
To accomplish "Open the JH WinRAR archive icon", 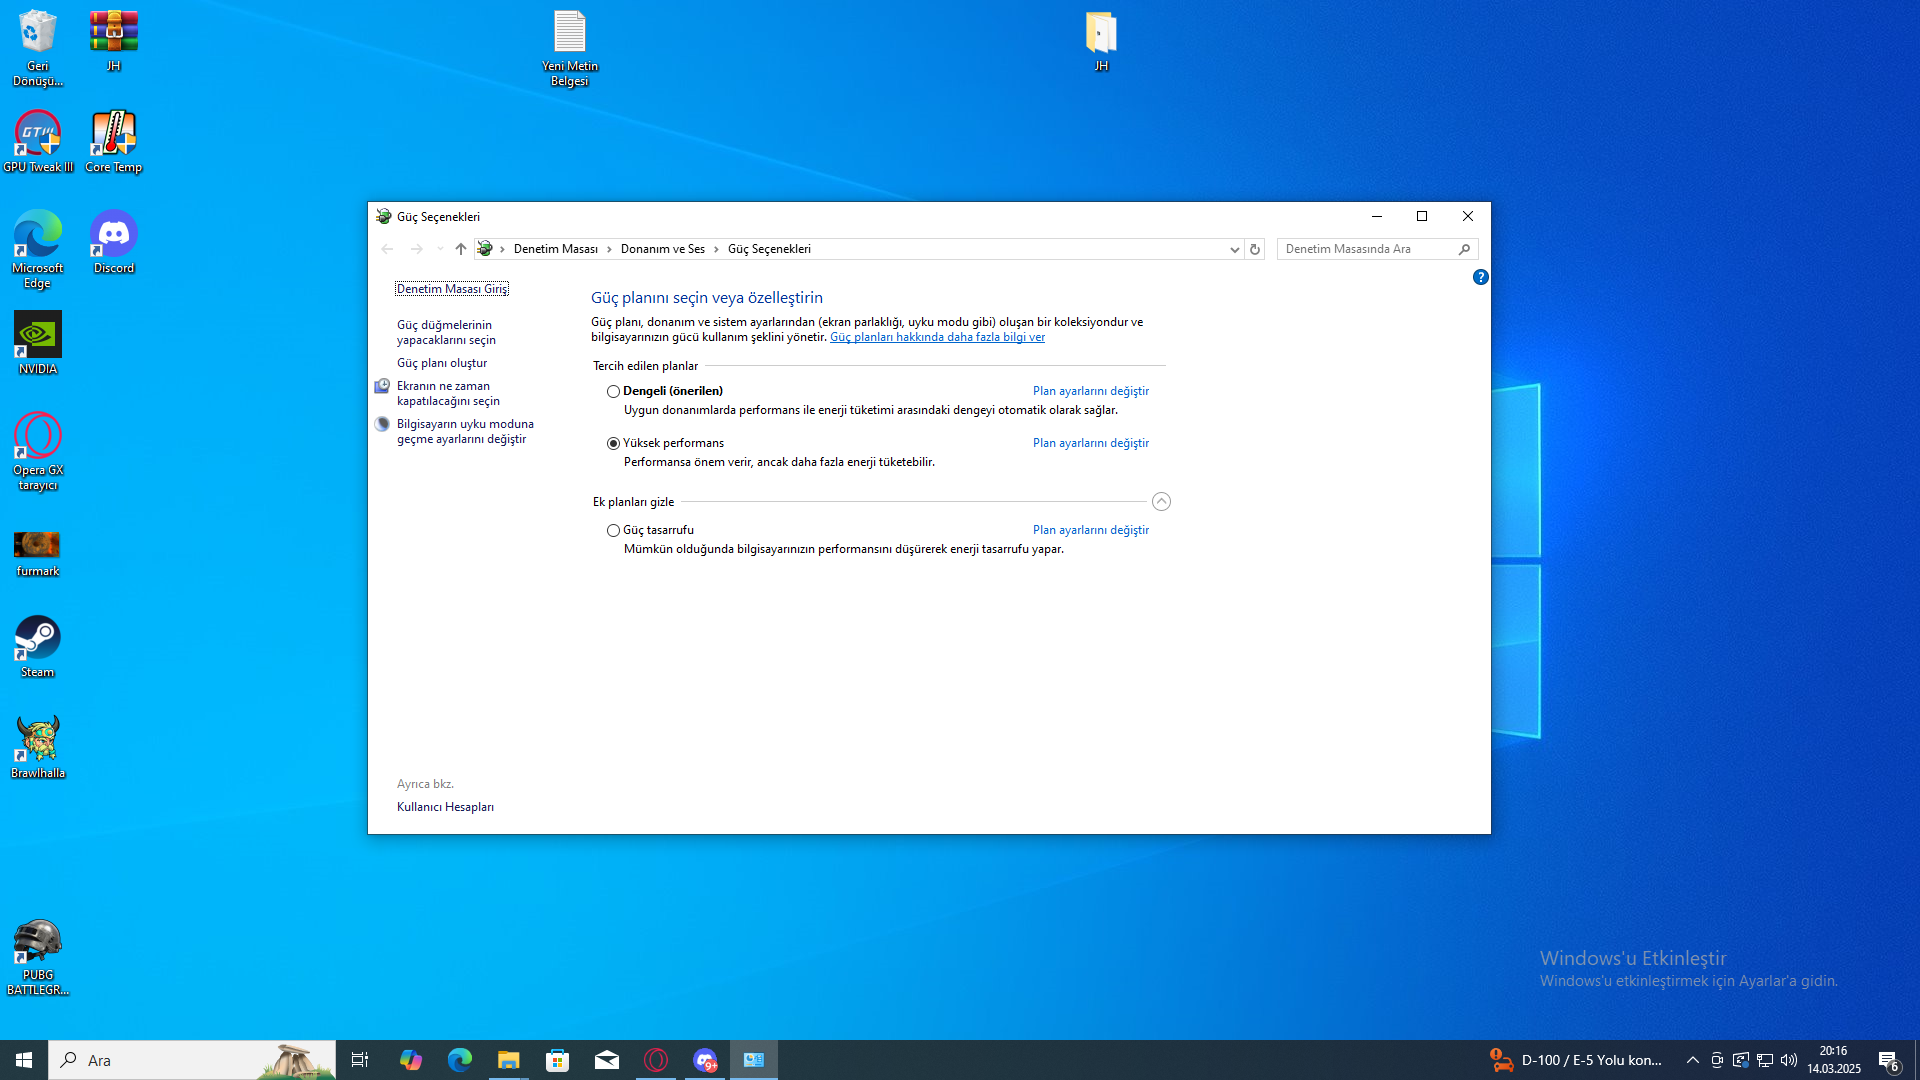I will coord(114,41).
